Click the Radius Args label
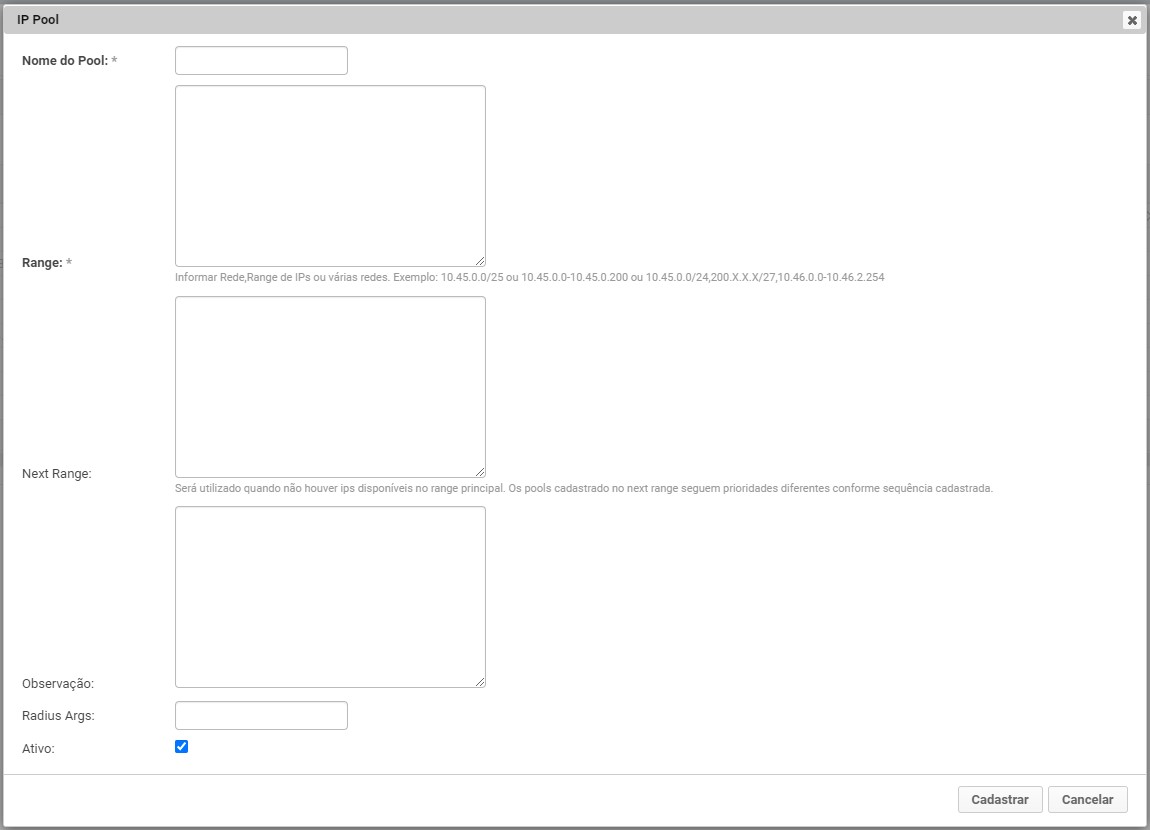This screenshot has width=1150, height=830. tap(58, 716)
